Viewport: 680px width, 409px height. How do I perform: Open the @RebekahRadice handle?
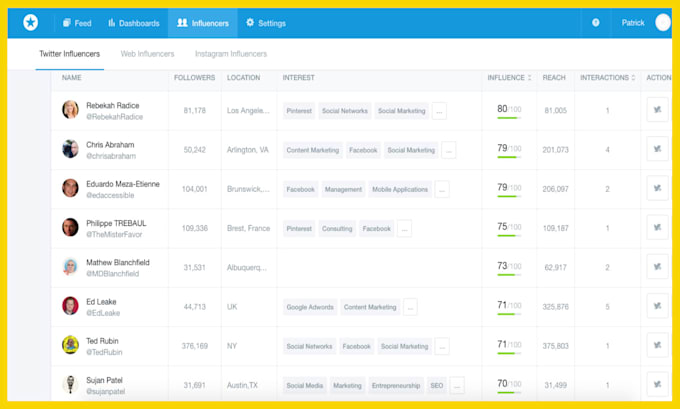(x=114, y=117)
